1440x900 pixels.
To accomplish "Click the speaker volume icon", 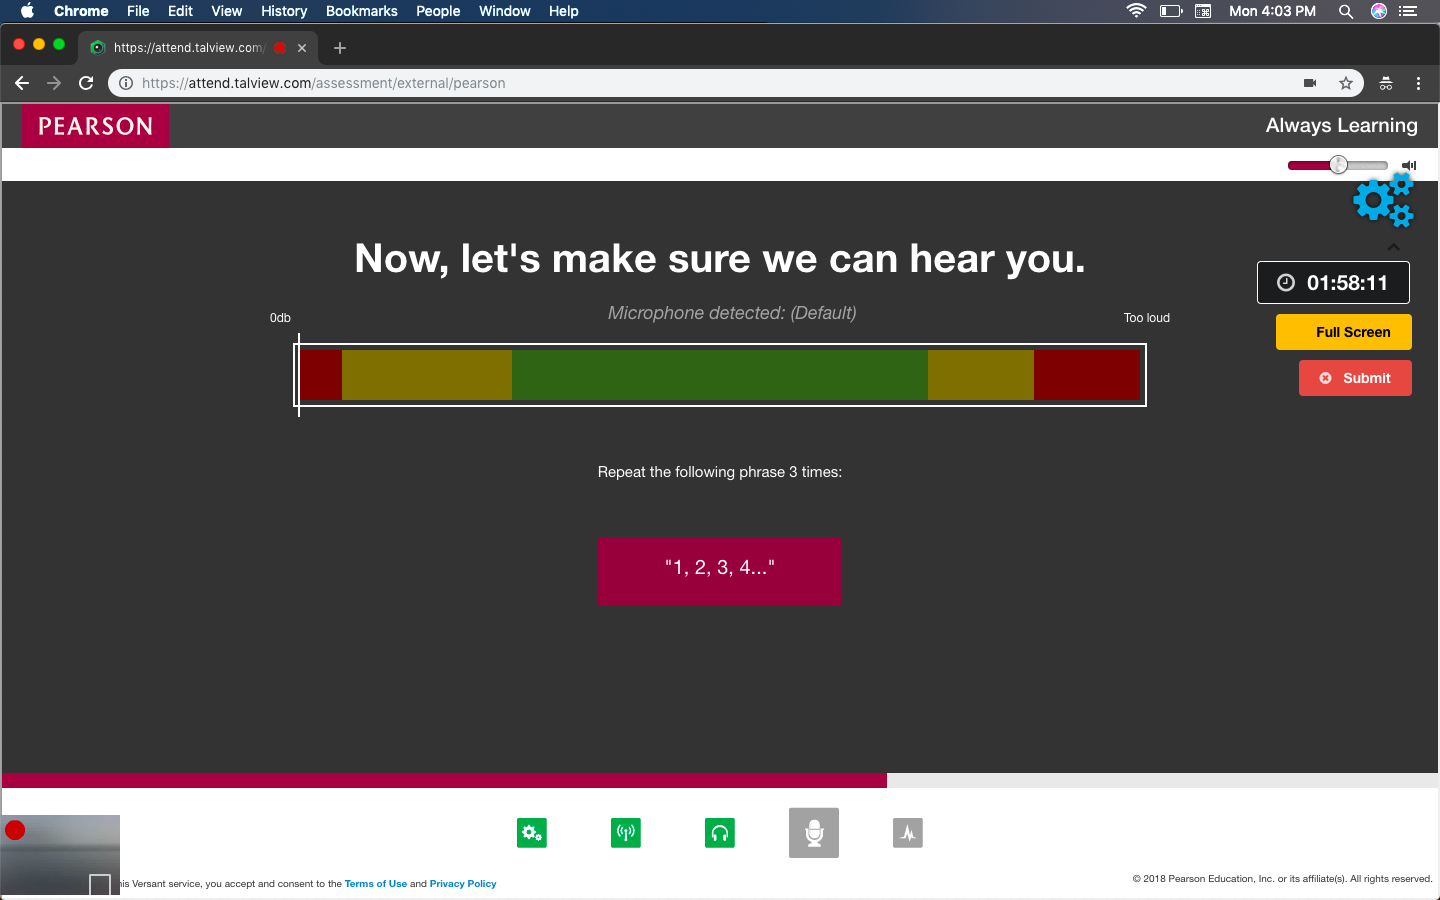I will [1409, 165].
